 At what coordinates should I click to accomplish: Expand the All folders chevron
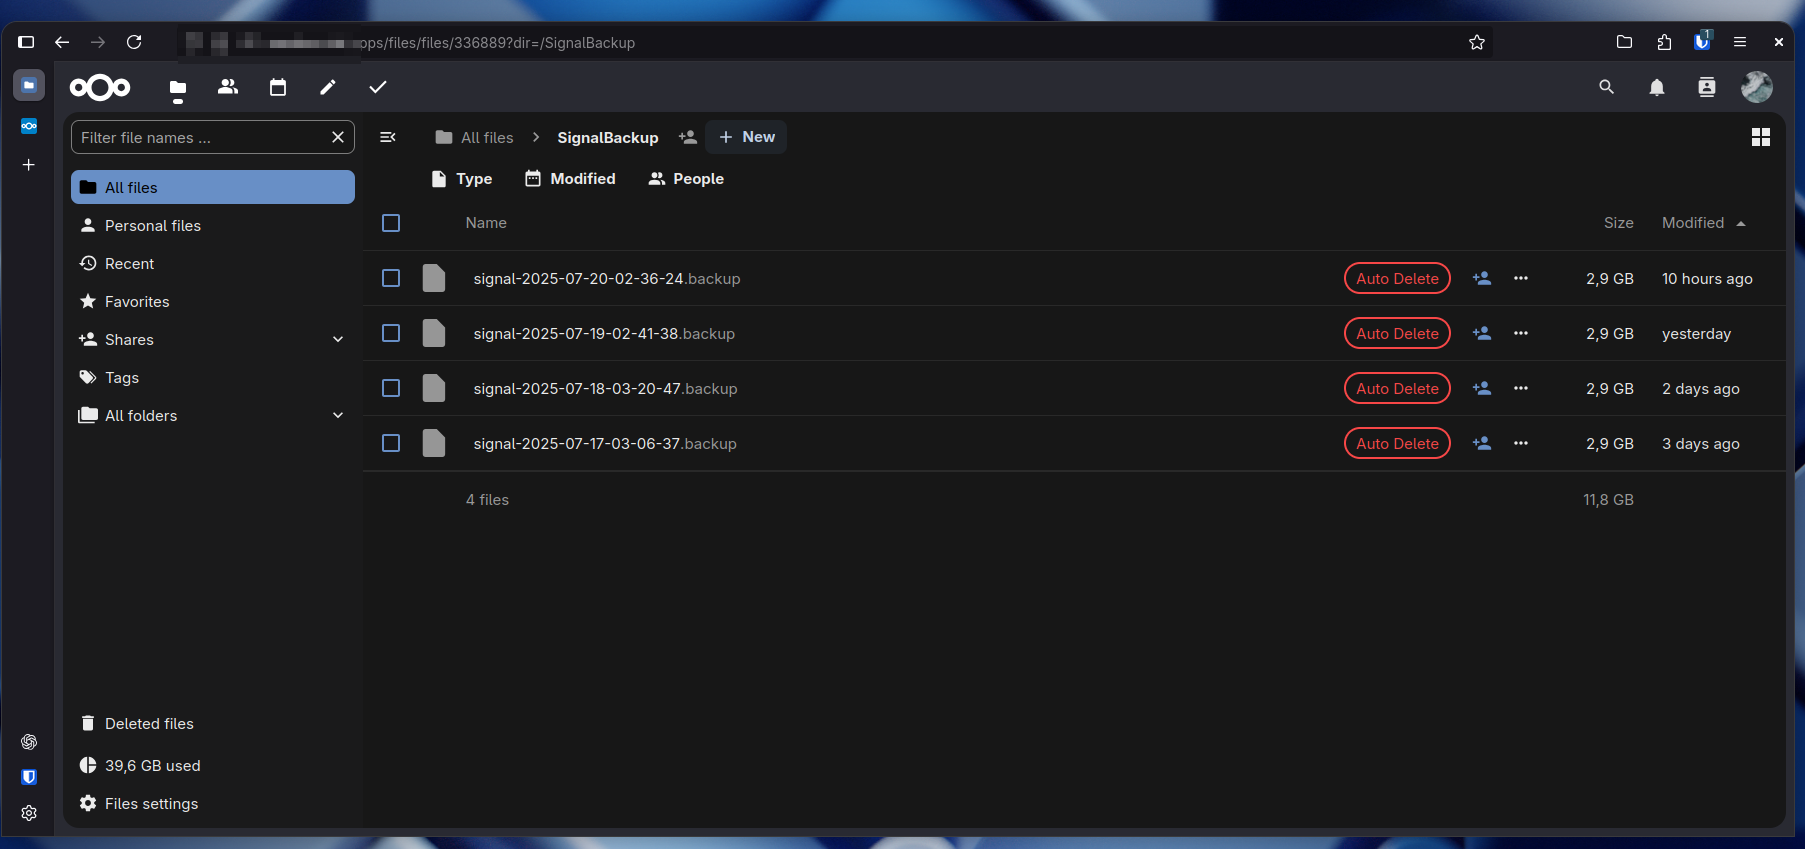338,416
